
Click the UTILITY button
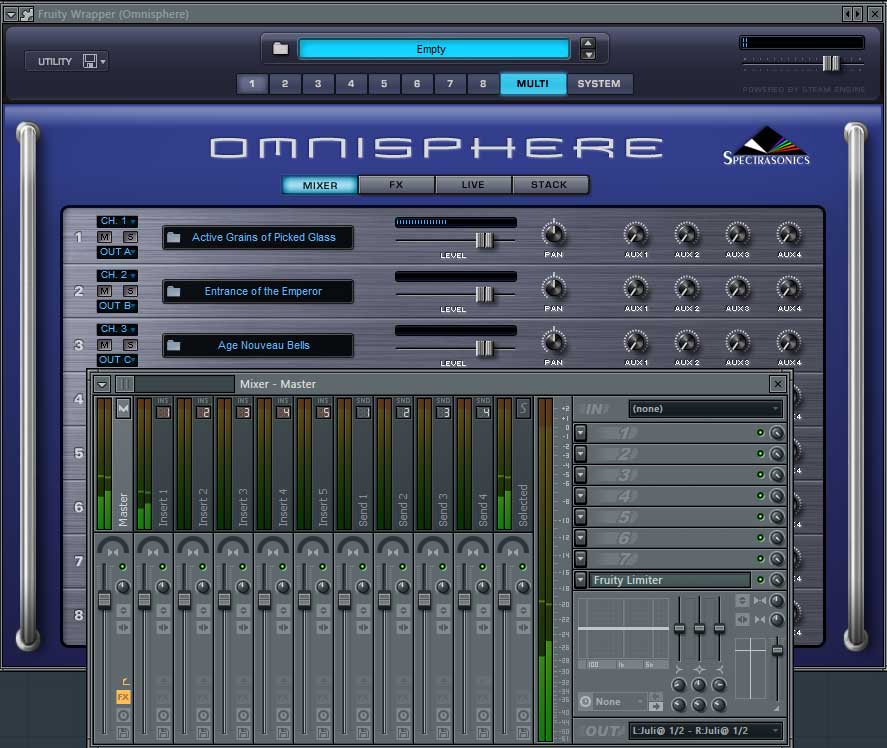pyautogui.click(x=56, y=61)
